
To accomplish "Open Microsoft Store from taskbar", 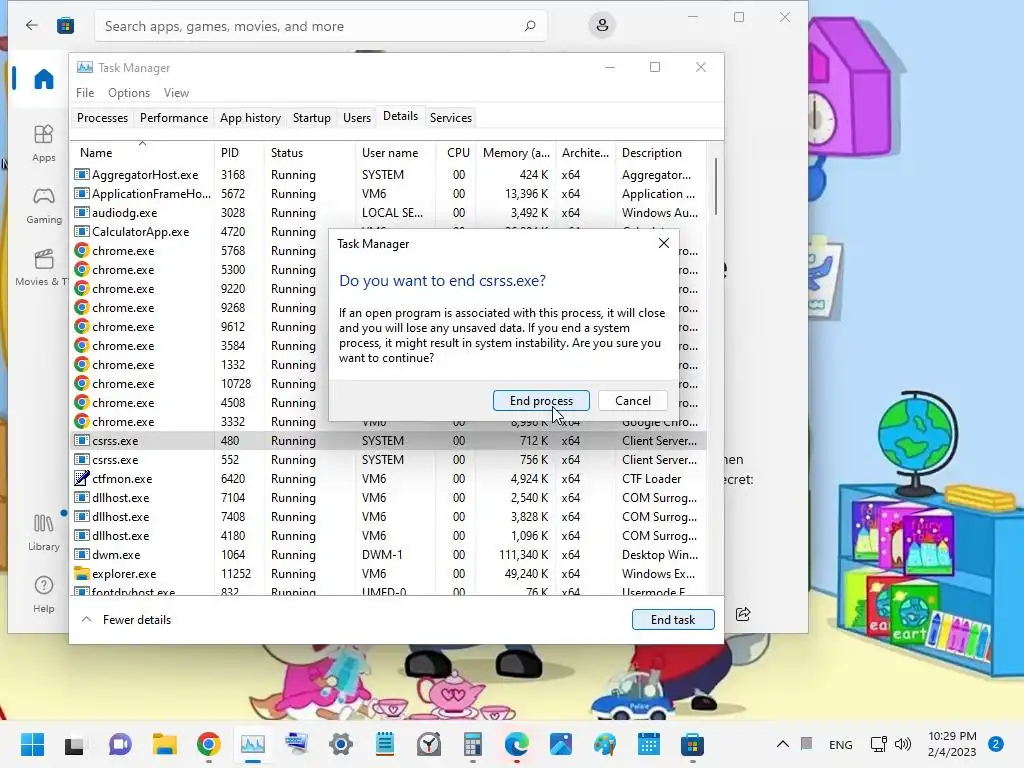I will point(692,744).
